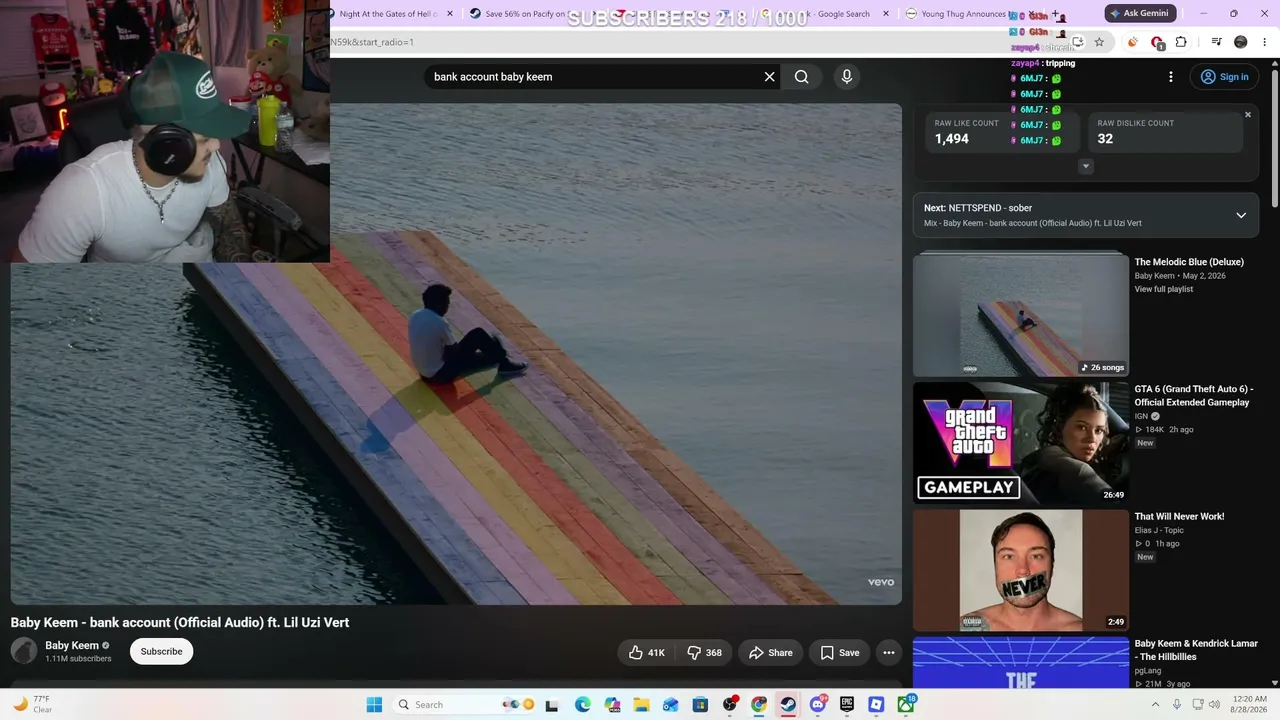The height and width of the screenshot is (720, 1280).
Task: Like the video with 41K likes
Action: click(x=647, y=652)
